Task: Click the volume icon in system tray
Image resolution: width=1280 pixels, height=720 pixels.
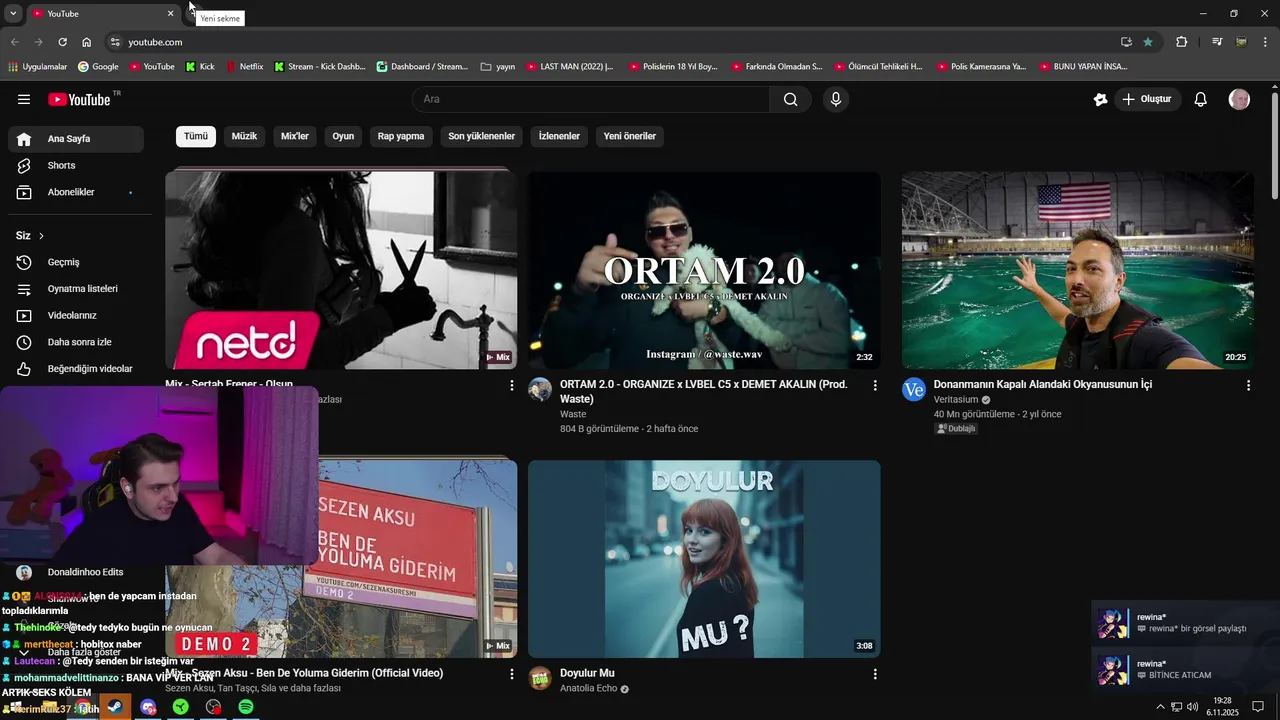Action: point(1192,707)
